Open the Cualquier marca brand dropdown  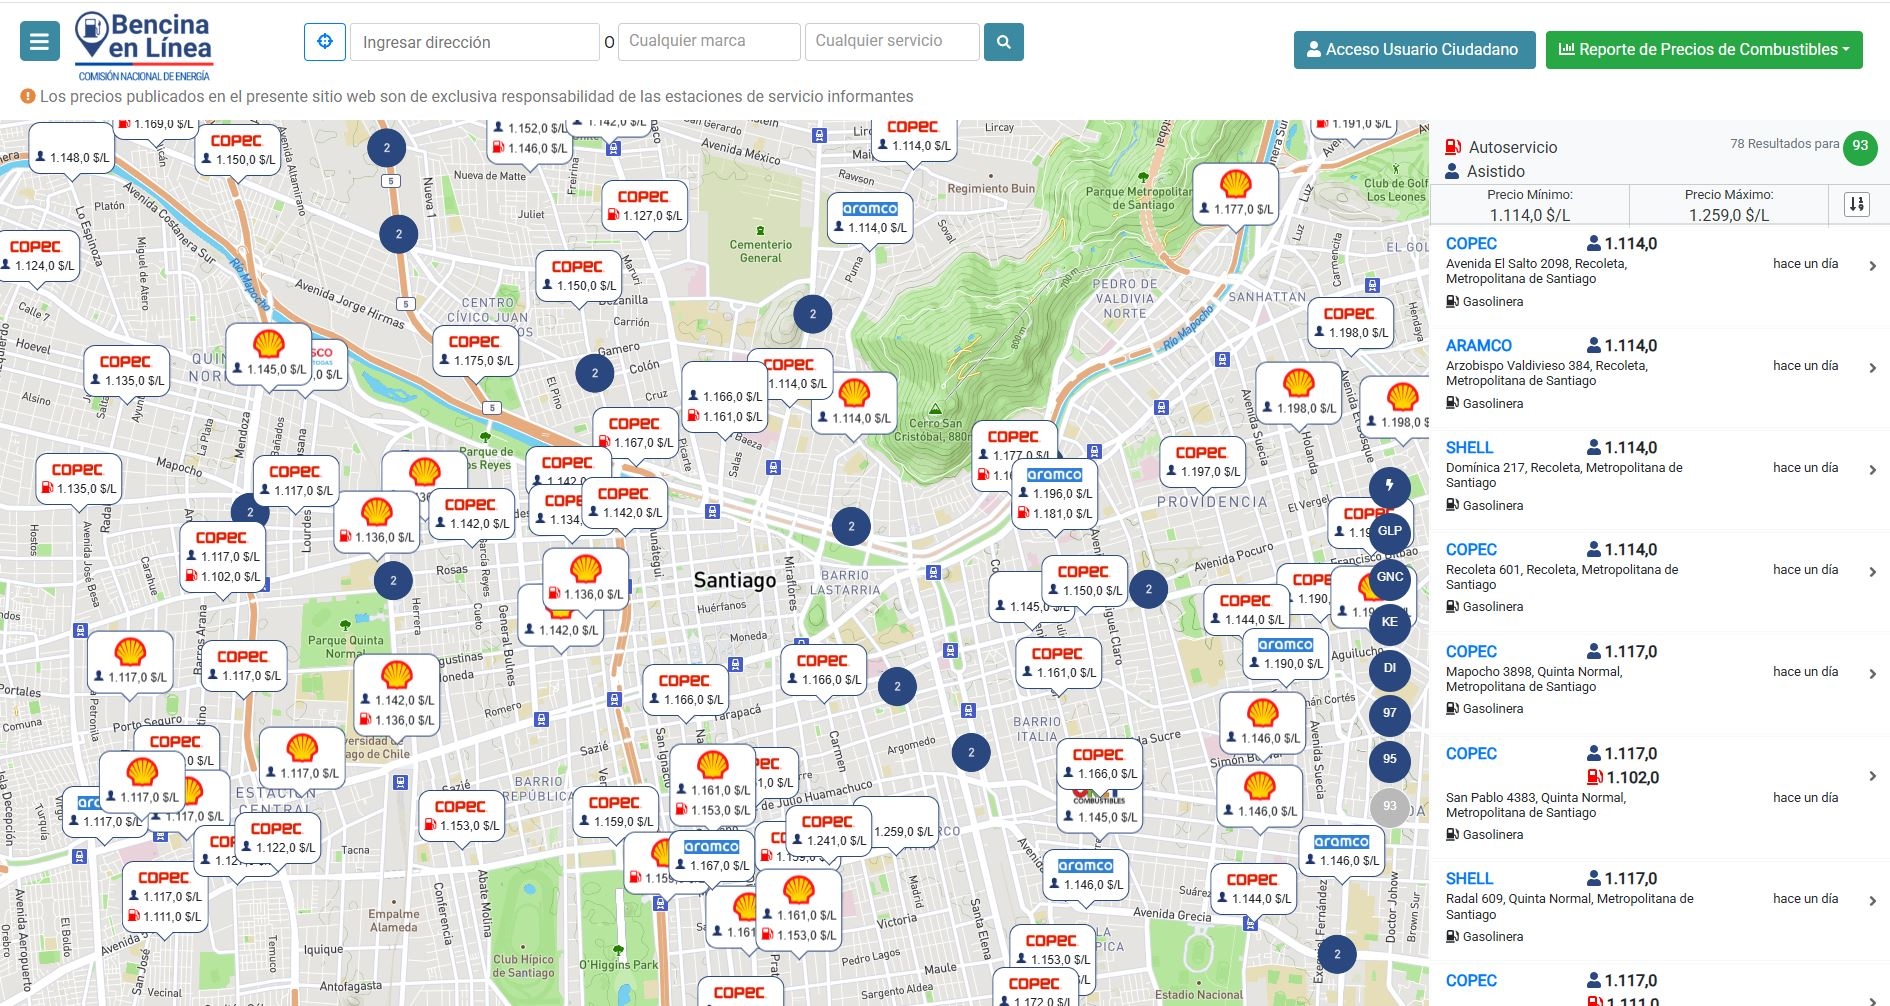click(x=709, y=42)
